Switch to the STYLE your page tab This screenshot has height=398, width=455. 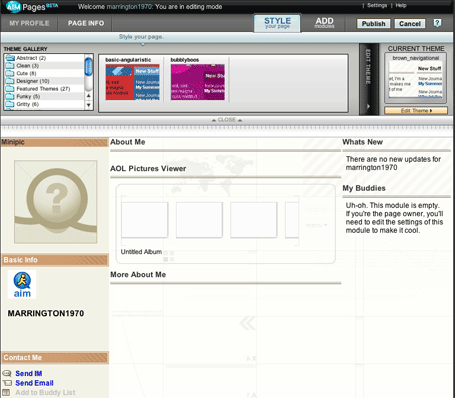click(x=277, y=23)
